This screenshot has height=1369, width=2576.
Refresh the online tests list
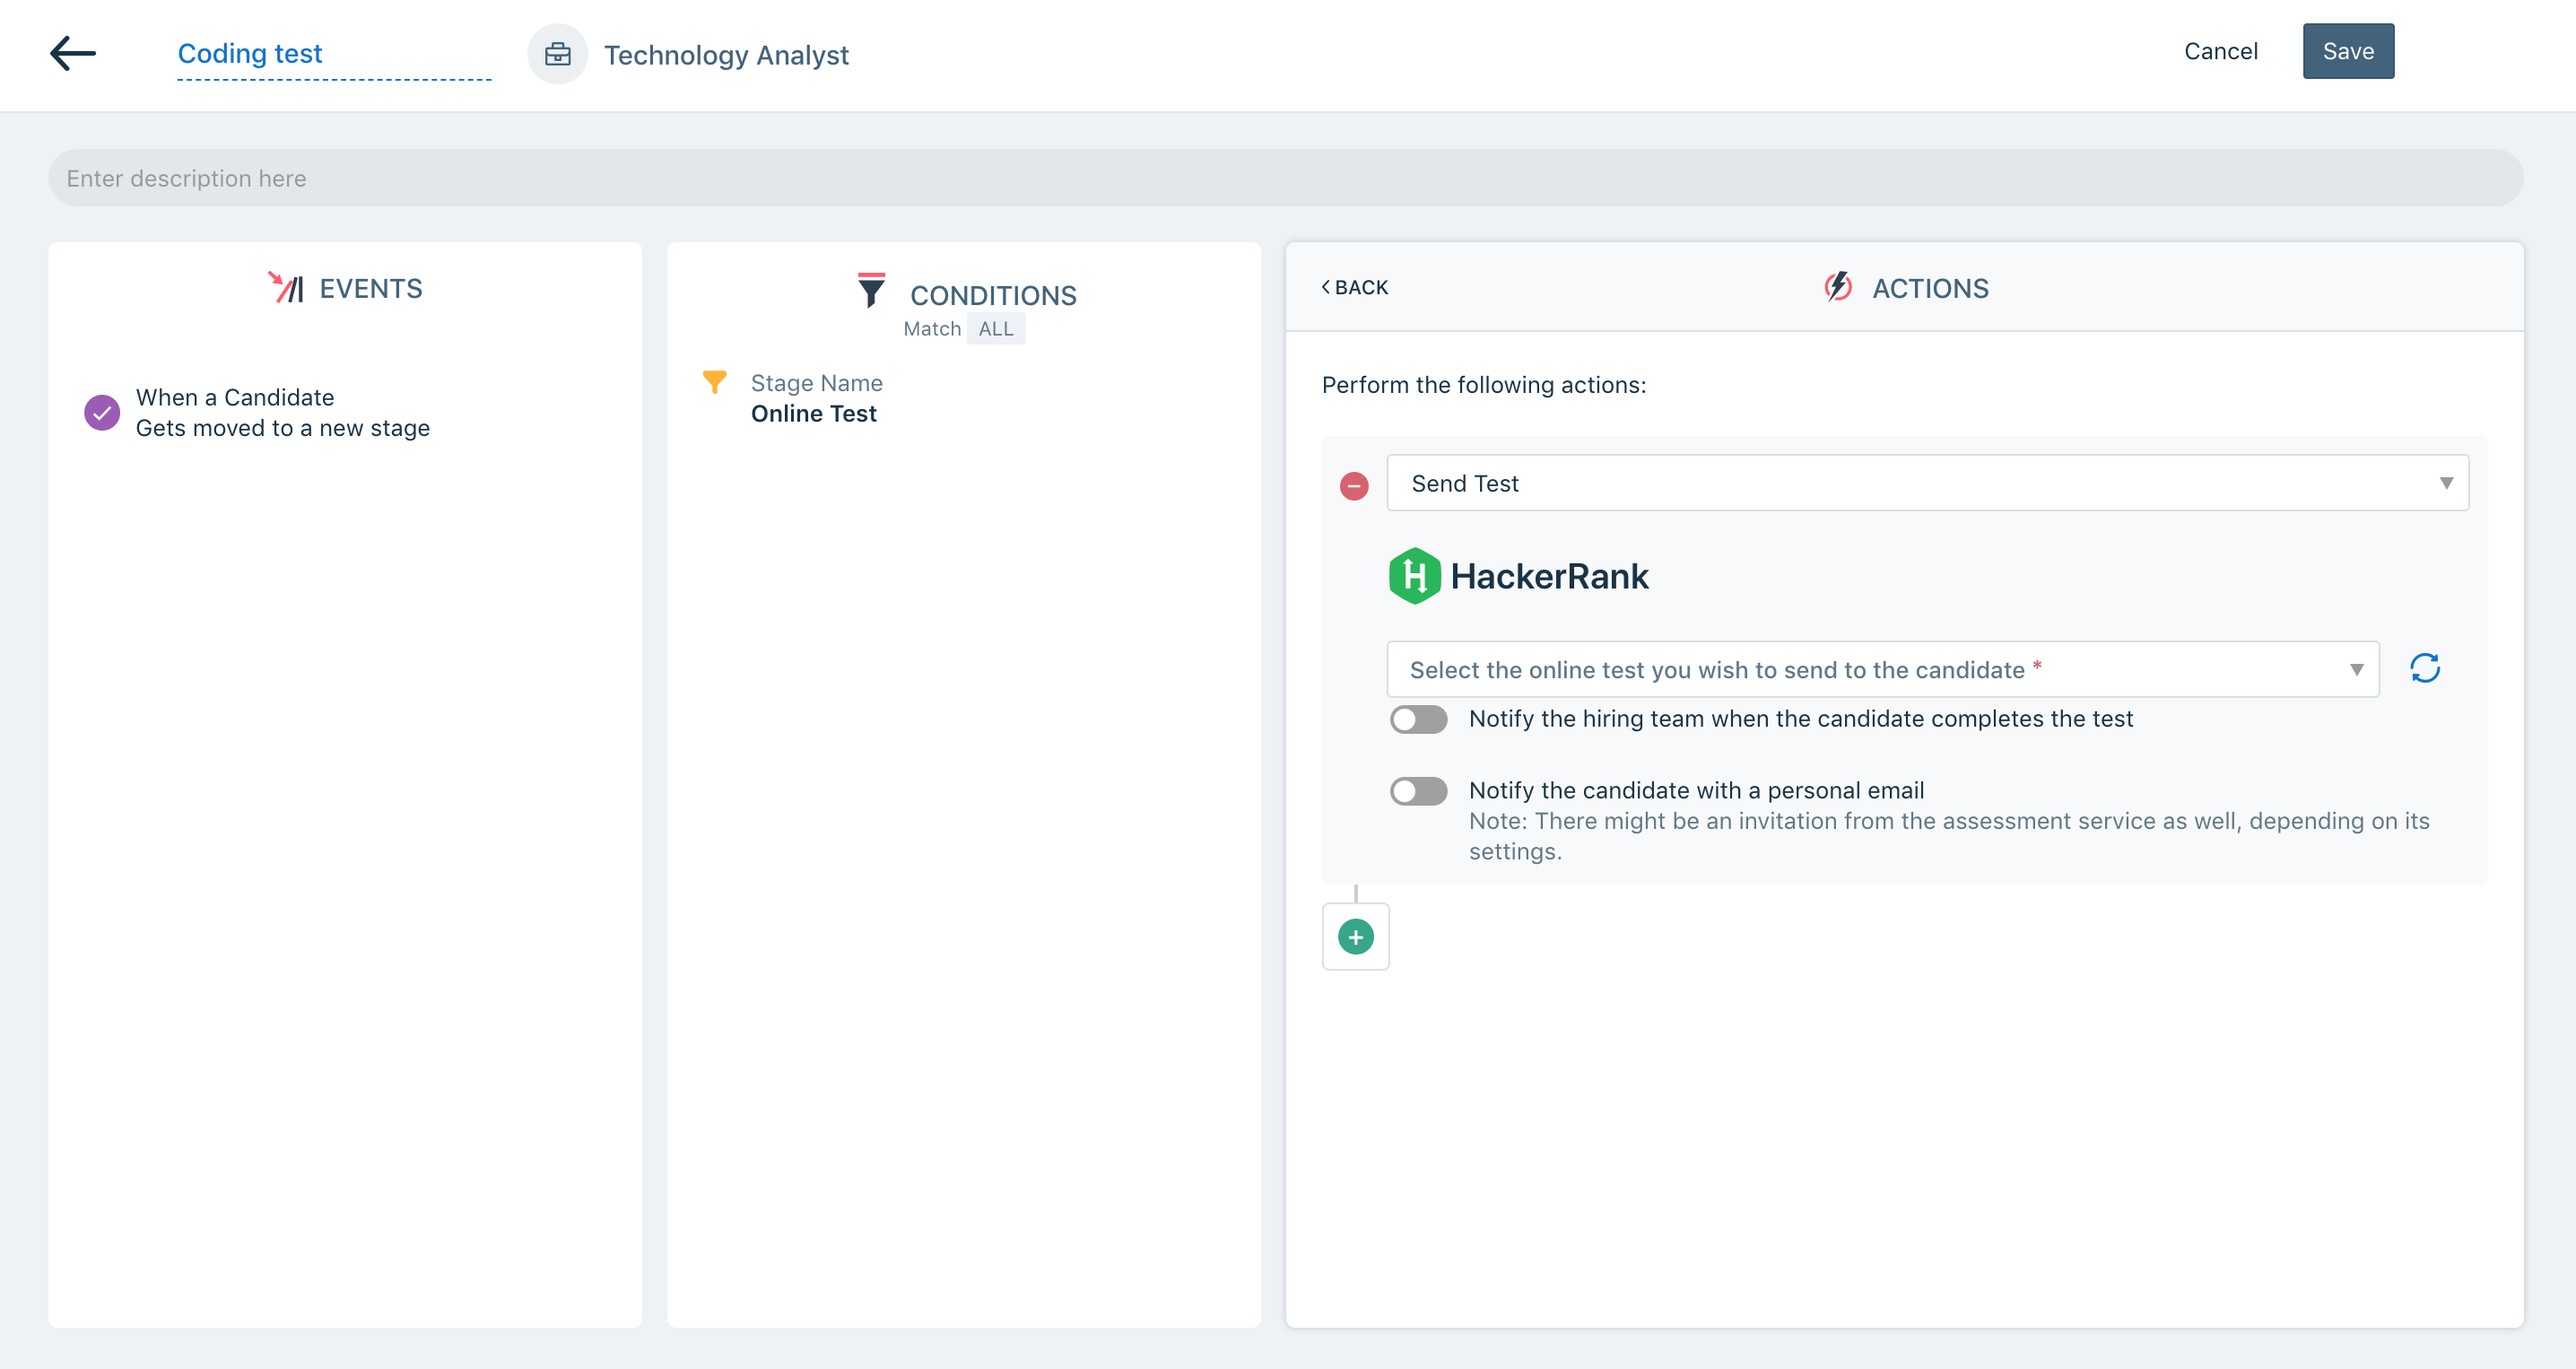click(x=2425, y=668)
